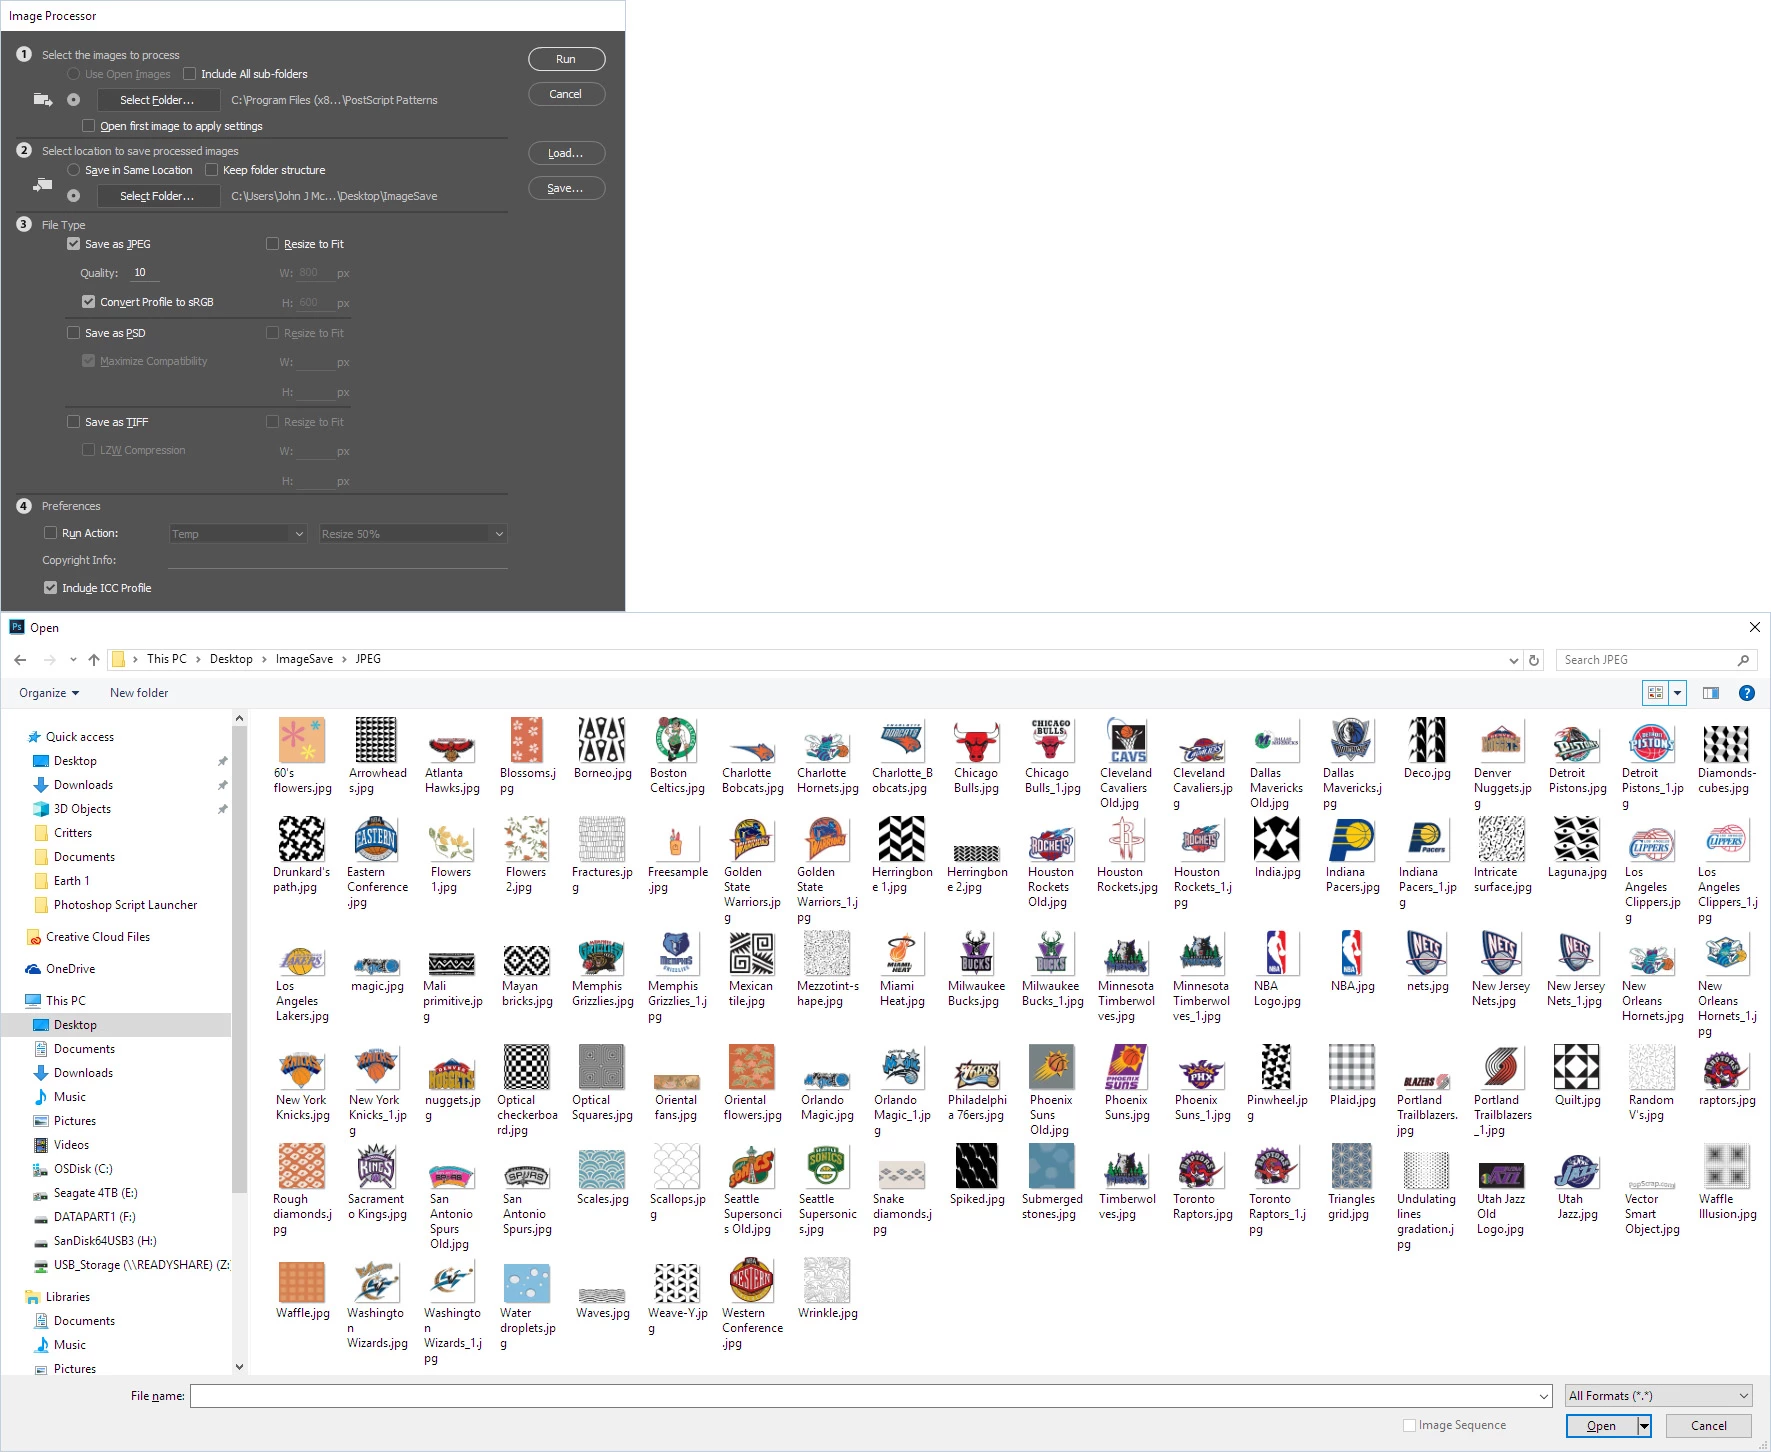
Task: Click Select Folder for save location
Action: [x=158, y=196]
